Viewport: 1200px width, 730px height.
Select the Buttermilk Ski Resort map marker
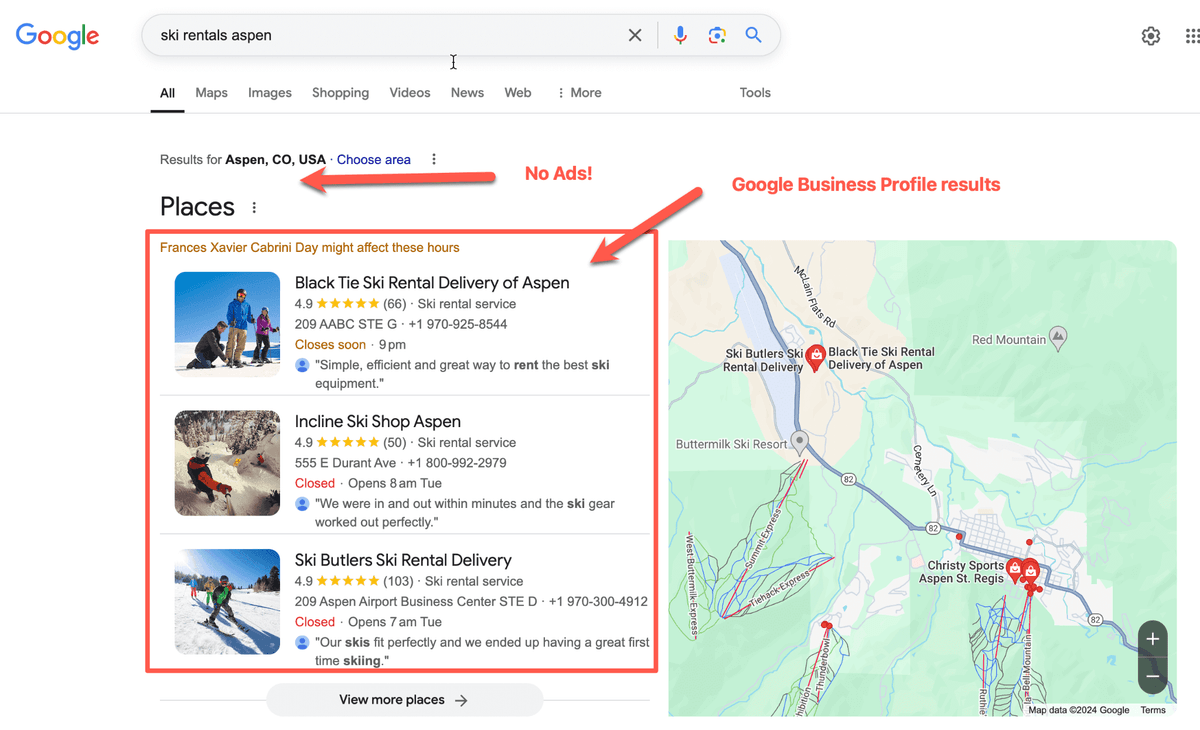point(799,441)
